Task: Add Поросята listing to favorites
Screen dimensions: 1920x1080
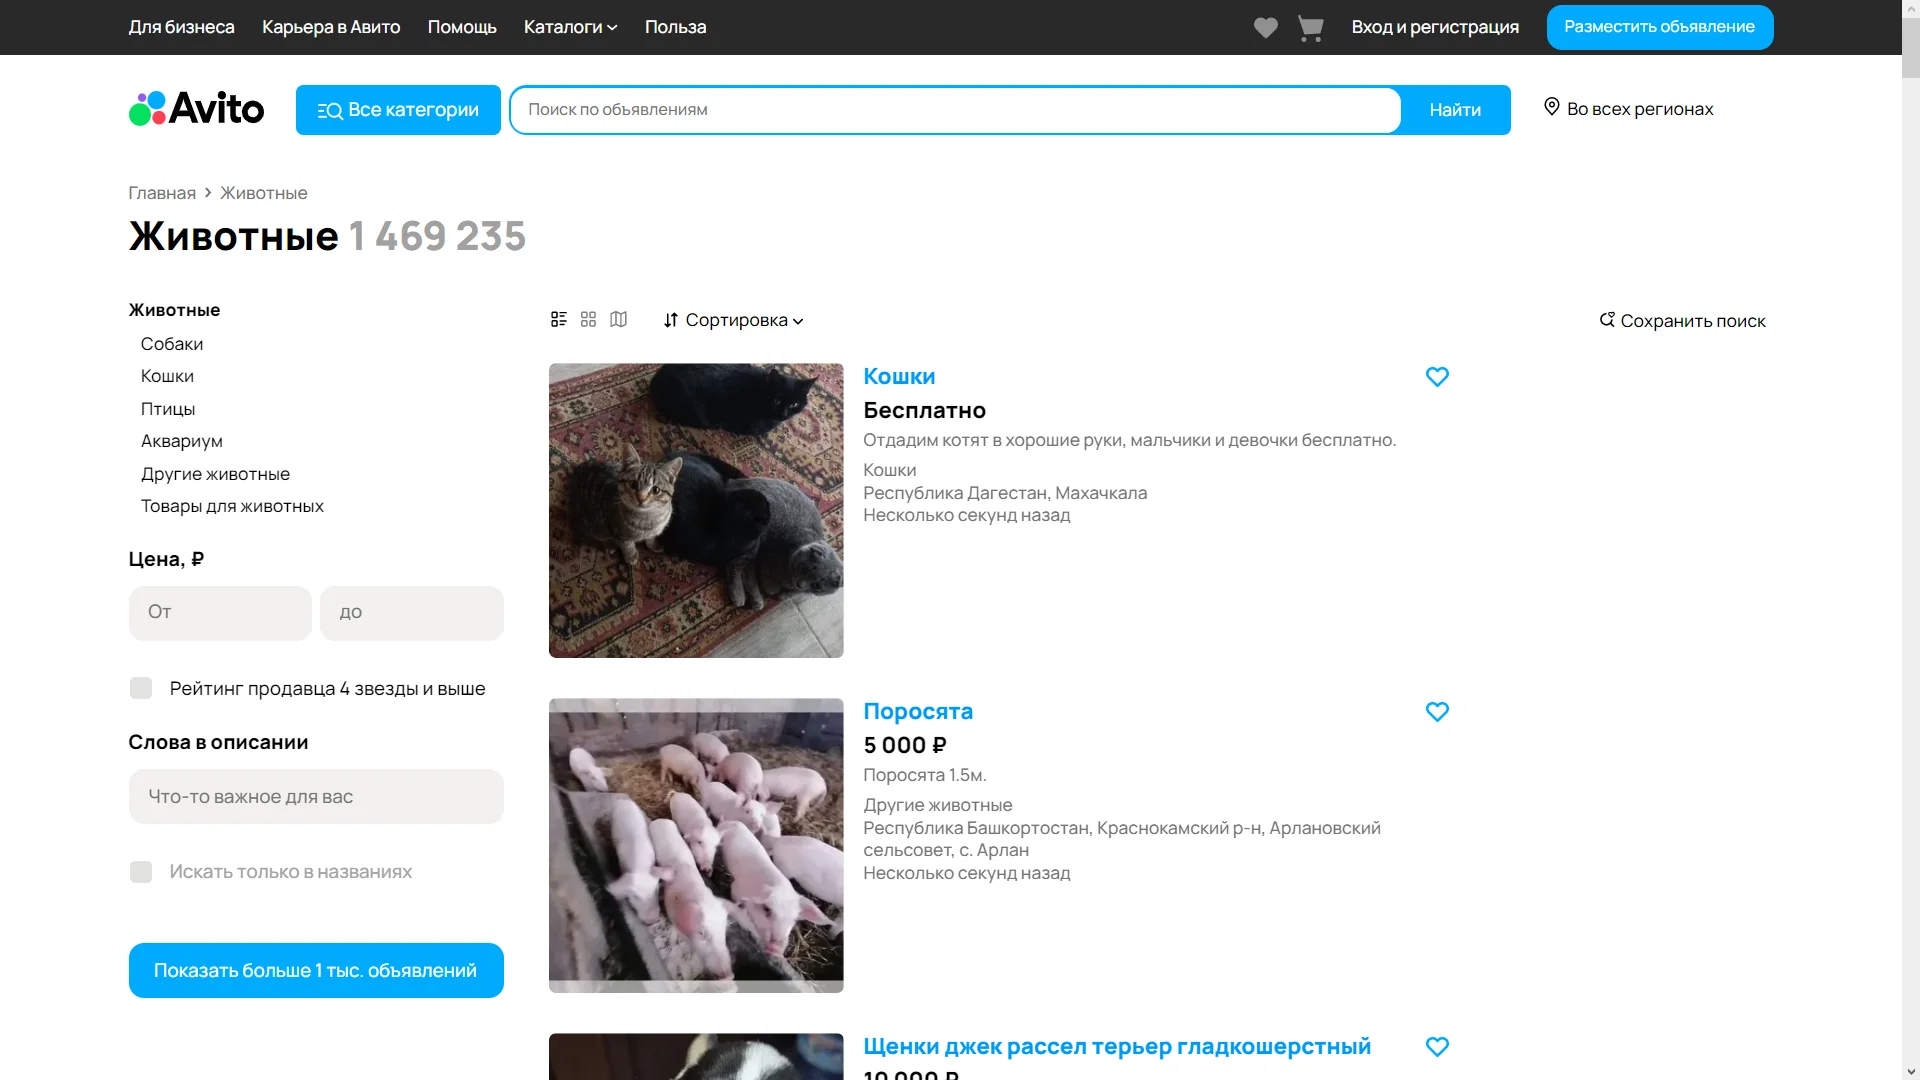Action: click(x=1437, y=712)
